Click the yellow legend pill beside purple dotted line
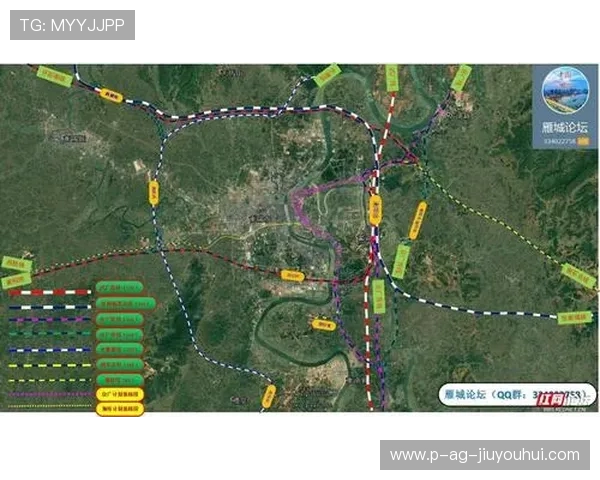This screenshot has height=480, width=600. coord(122,394)
